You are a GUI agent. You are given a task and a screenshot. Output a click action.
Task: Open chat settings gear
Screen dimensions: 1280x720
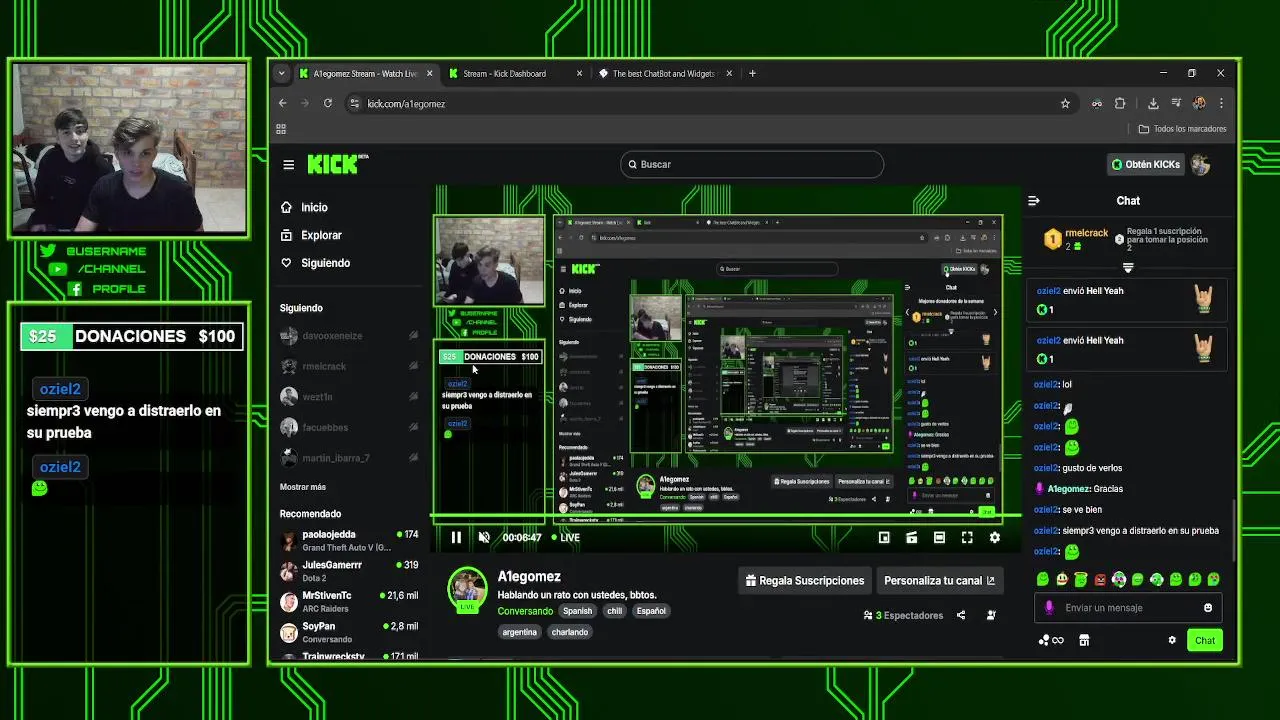1172,640
